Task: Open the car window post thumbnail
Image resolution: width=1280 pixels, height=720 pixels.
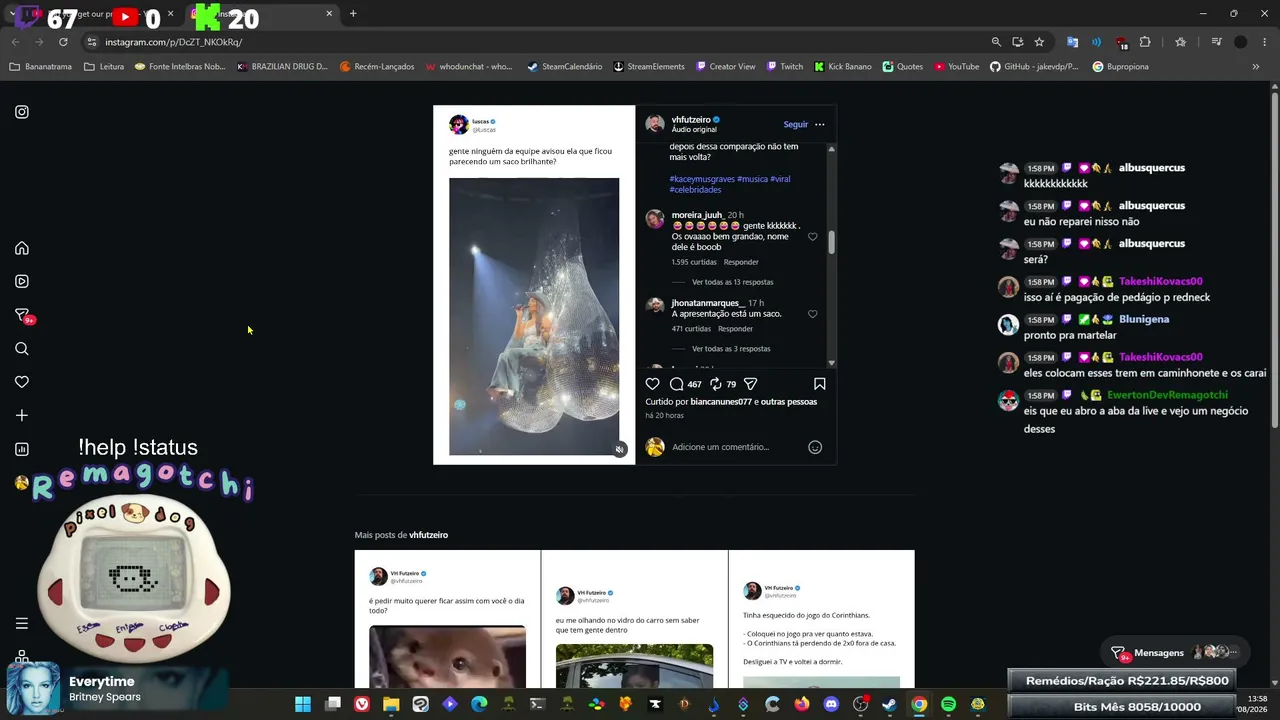Action: (634, 620)
